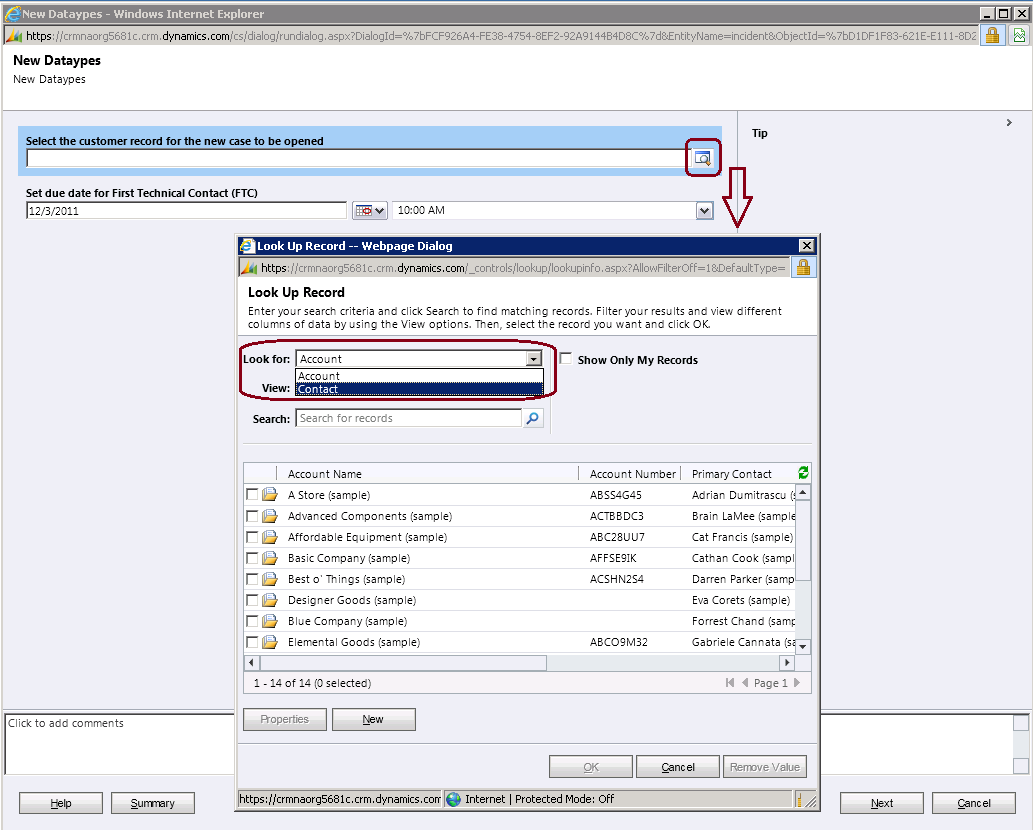This screenshot has width=1033, height=830.
Task: Click the New button in lookup dialog
Action: pos(373,719)
